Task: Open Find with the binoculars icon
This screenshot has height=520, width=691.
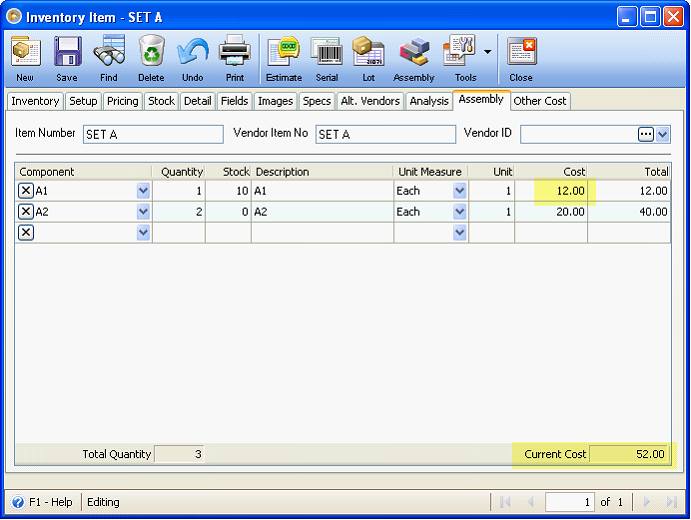Action: [109, 51]
